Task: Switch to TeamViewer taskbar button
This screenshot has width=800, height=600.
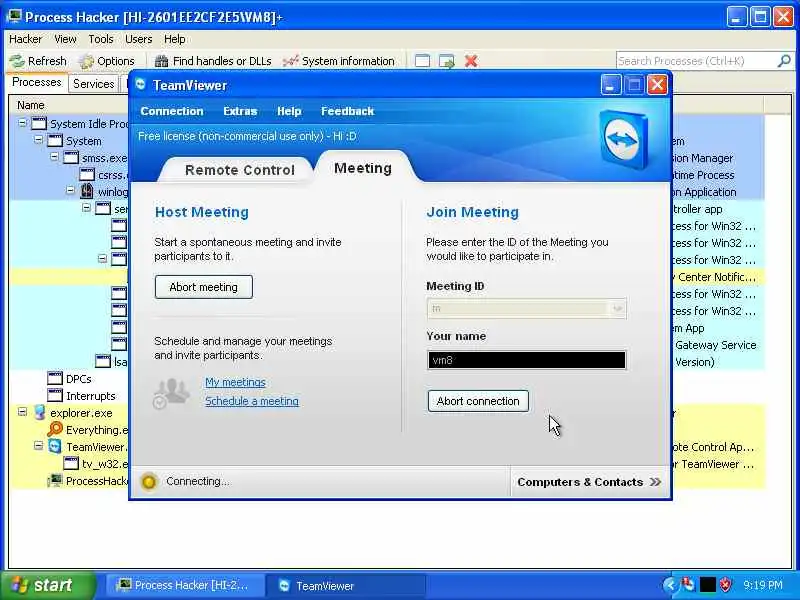Action: (x=347, y=586)
